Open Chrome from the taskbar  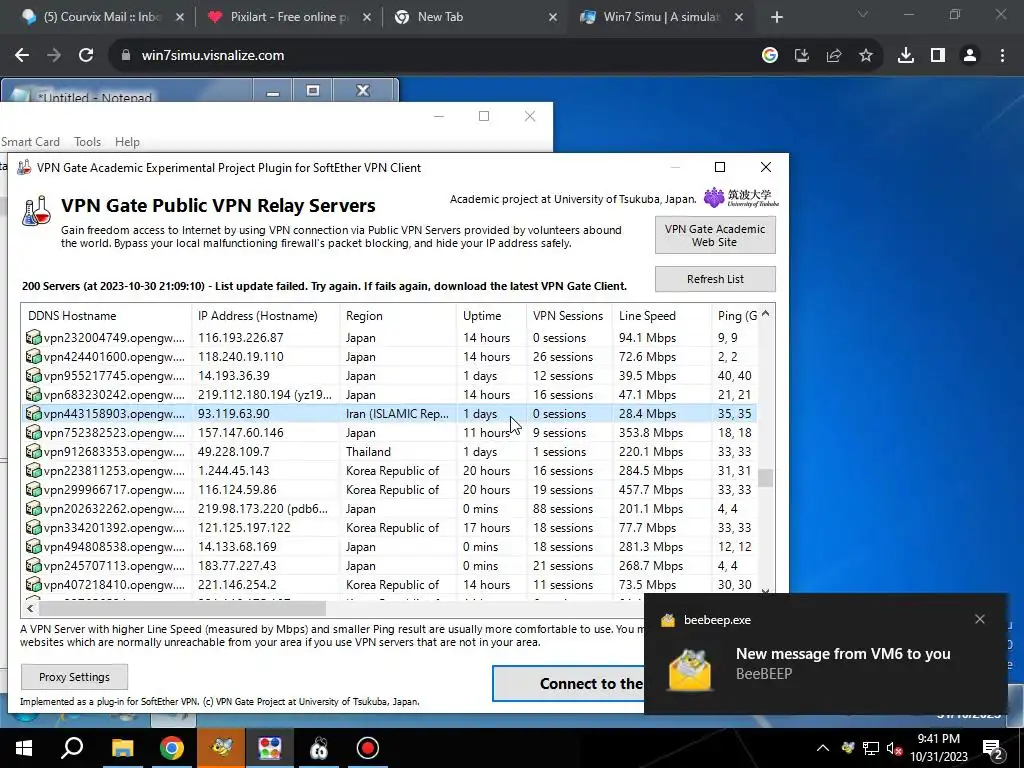(x=172, y=748)
